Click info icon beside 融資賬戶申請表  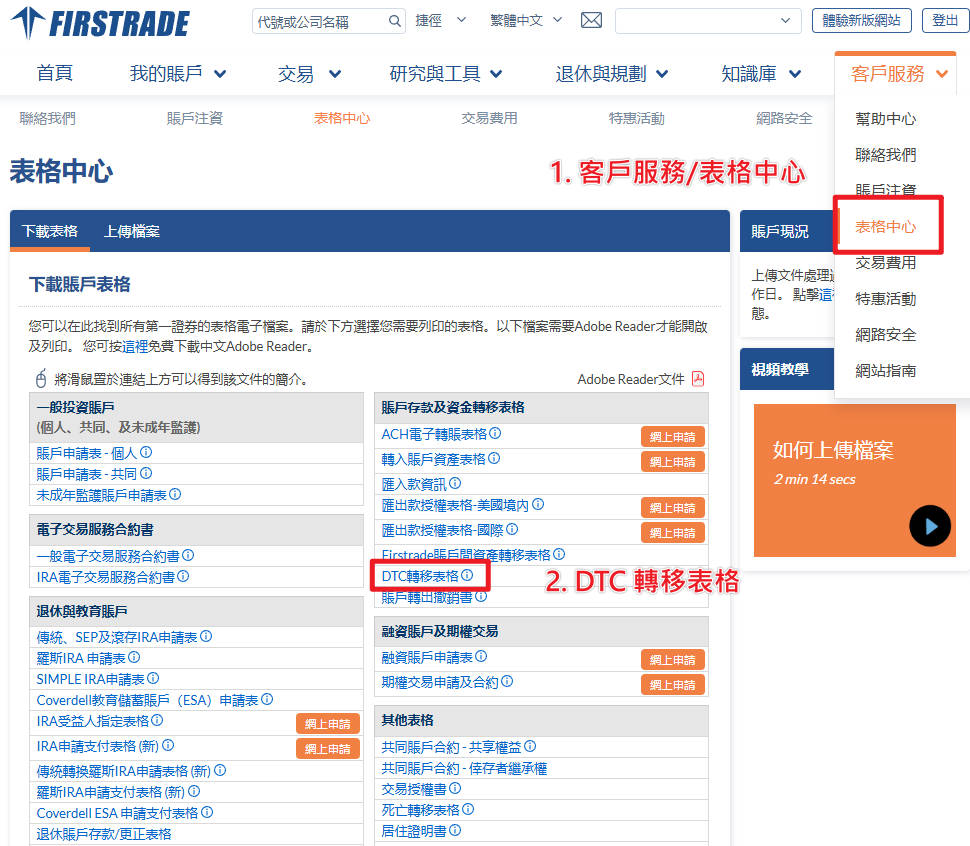click(x=481, y=657)
